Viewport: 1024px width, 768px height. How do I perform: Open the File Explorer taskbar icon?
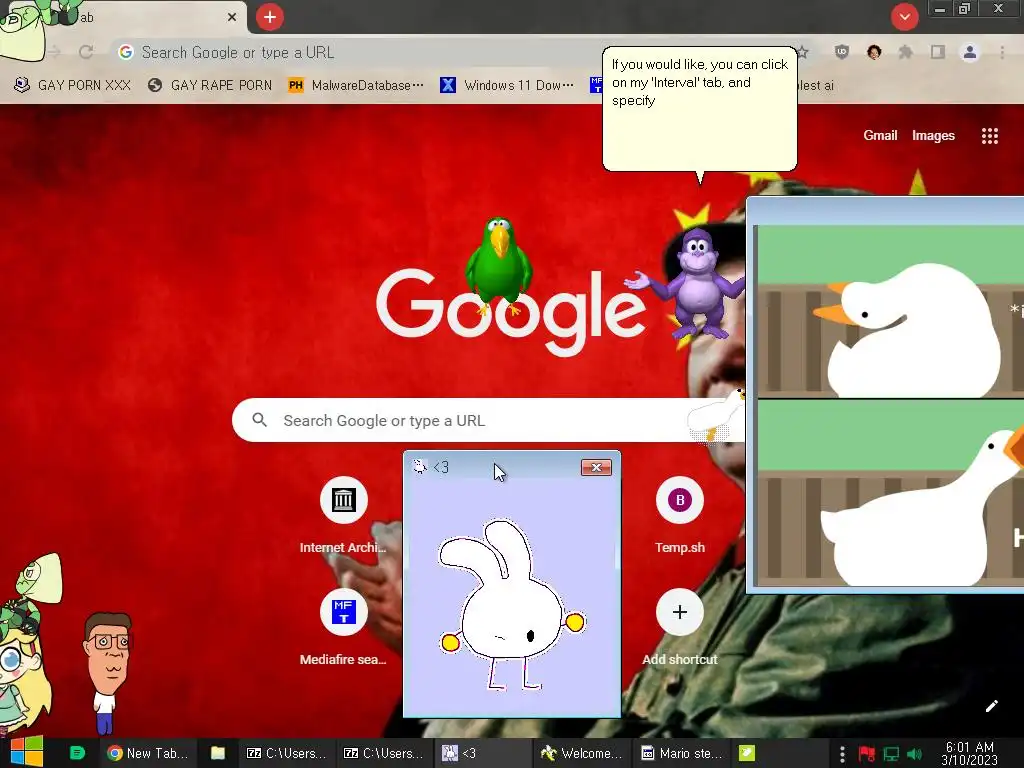coord(217,753)
